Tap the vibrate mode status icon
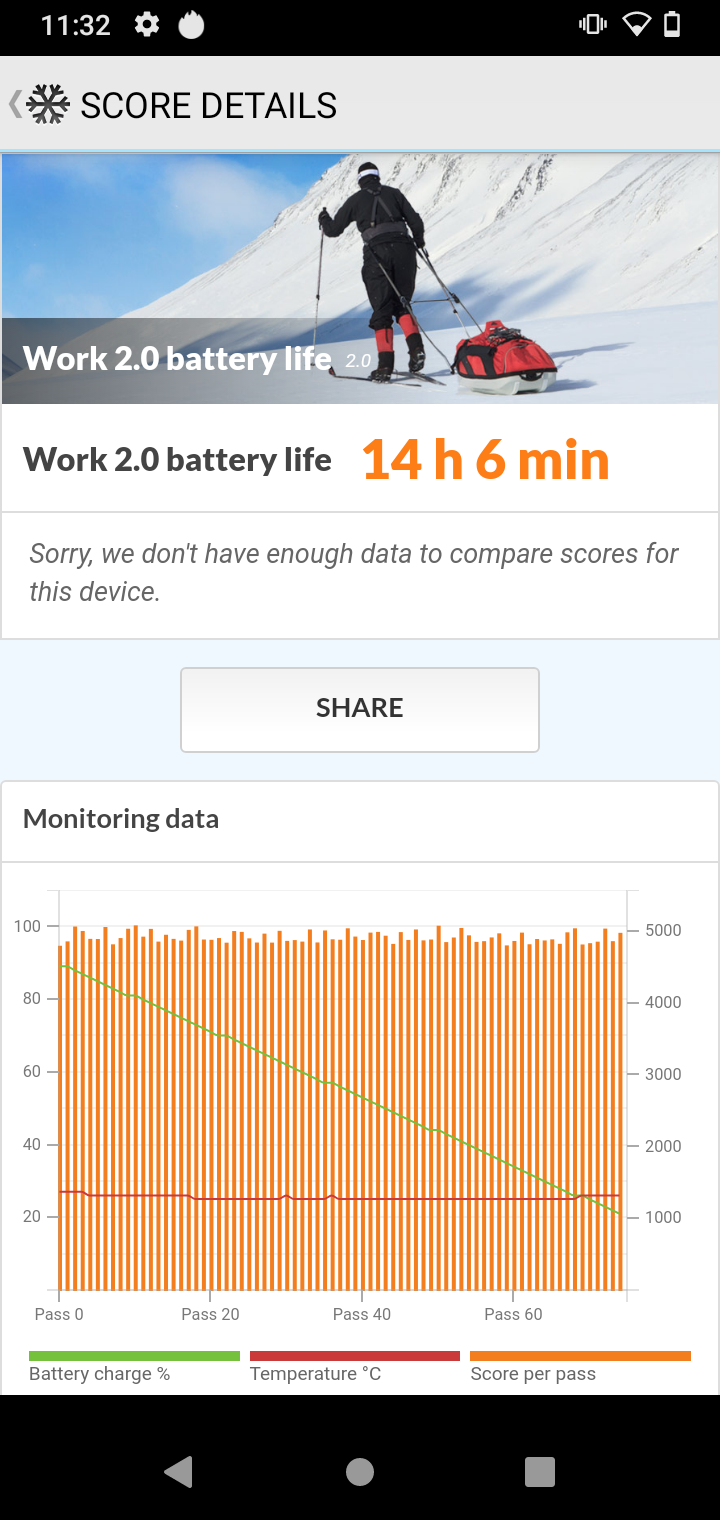Viewport: 720px width, 1520px height. (x=593, y=25)
